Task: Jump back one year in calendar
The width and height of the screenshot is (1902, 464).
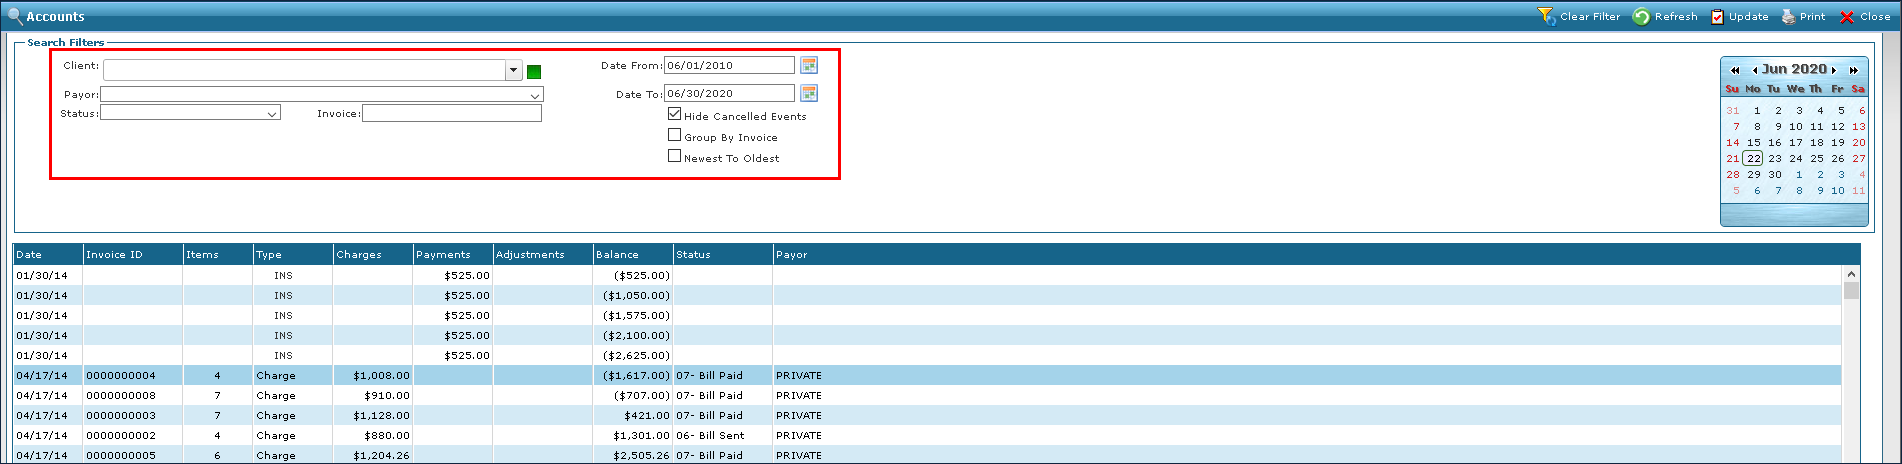Action: tap(1735, 70)
